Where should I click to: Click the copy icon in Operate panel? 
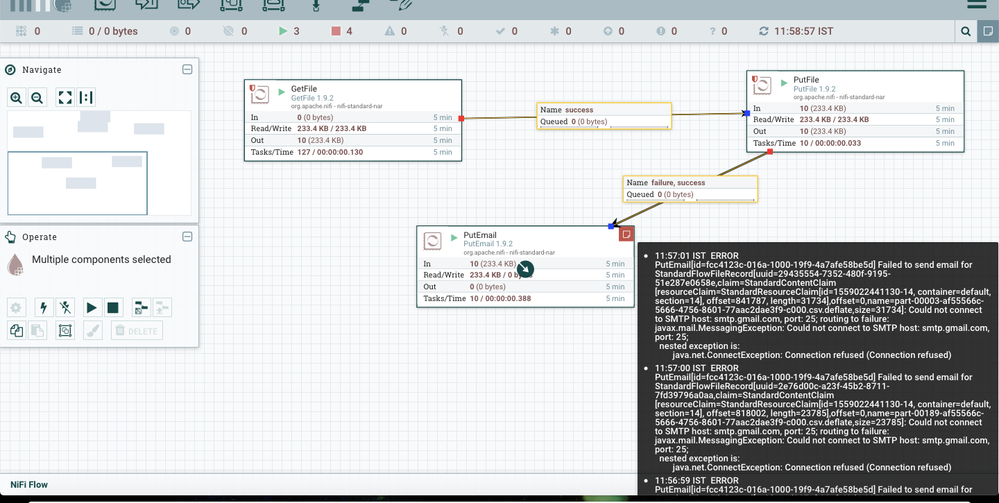coord(16,330)
